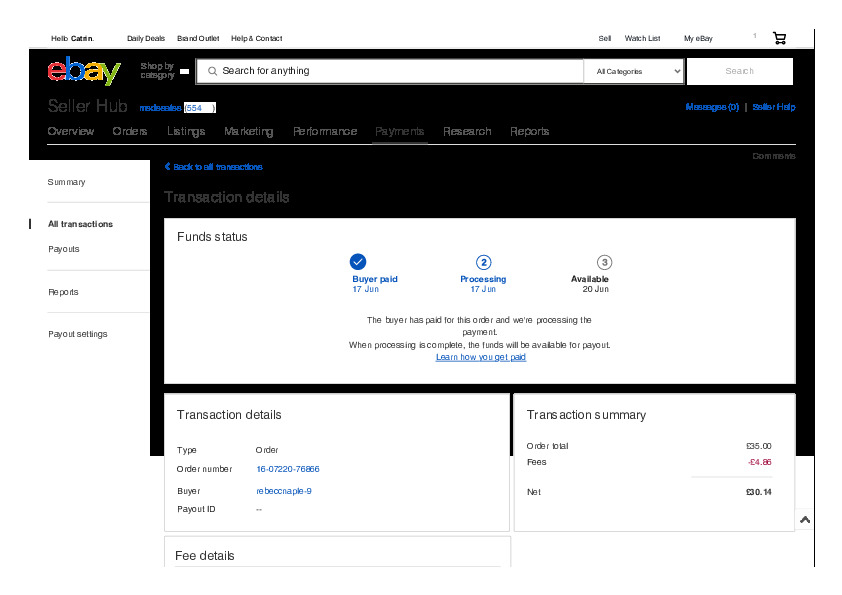
Task: Click Learn how you get paid link
Action: click(480, 357)
